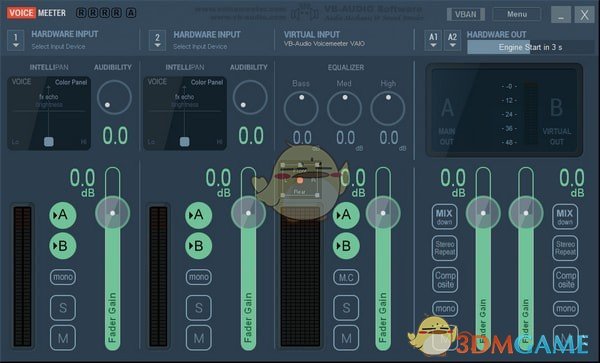Image resolution: width=600 pixels, height=363 pixels.
Task: Solo the Virtual Input strip
Action: click(x=346, y=308)
